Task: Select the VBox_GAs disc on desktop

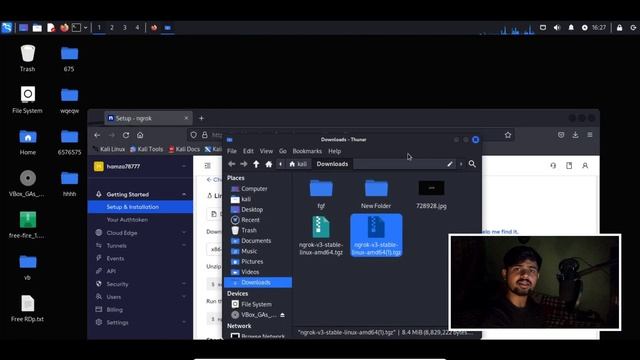Action: tap(27, 184)
